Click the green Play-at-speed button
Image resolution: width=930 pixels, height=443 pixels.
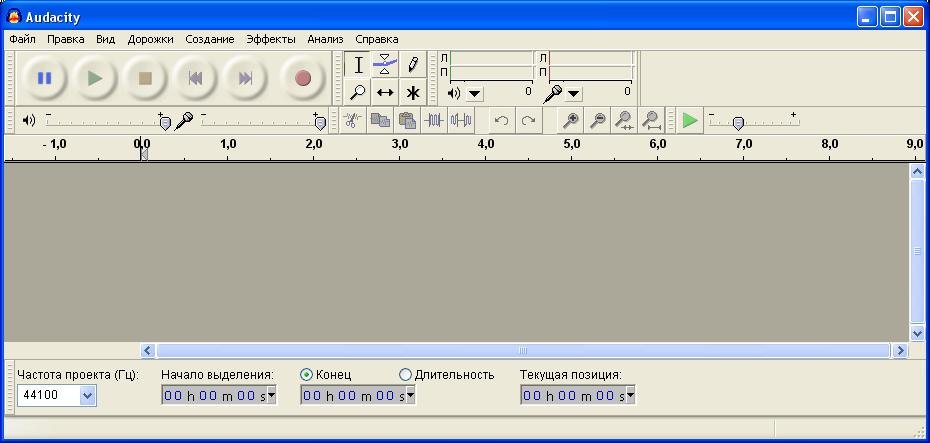tap(690, 120)
